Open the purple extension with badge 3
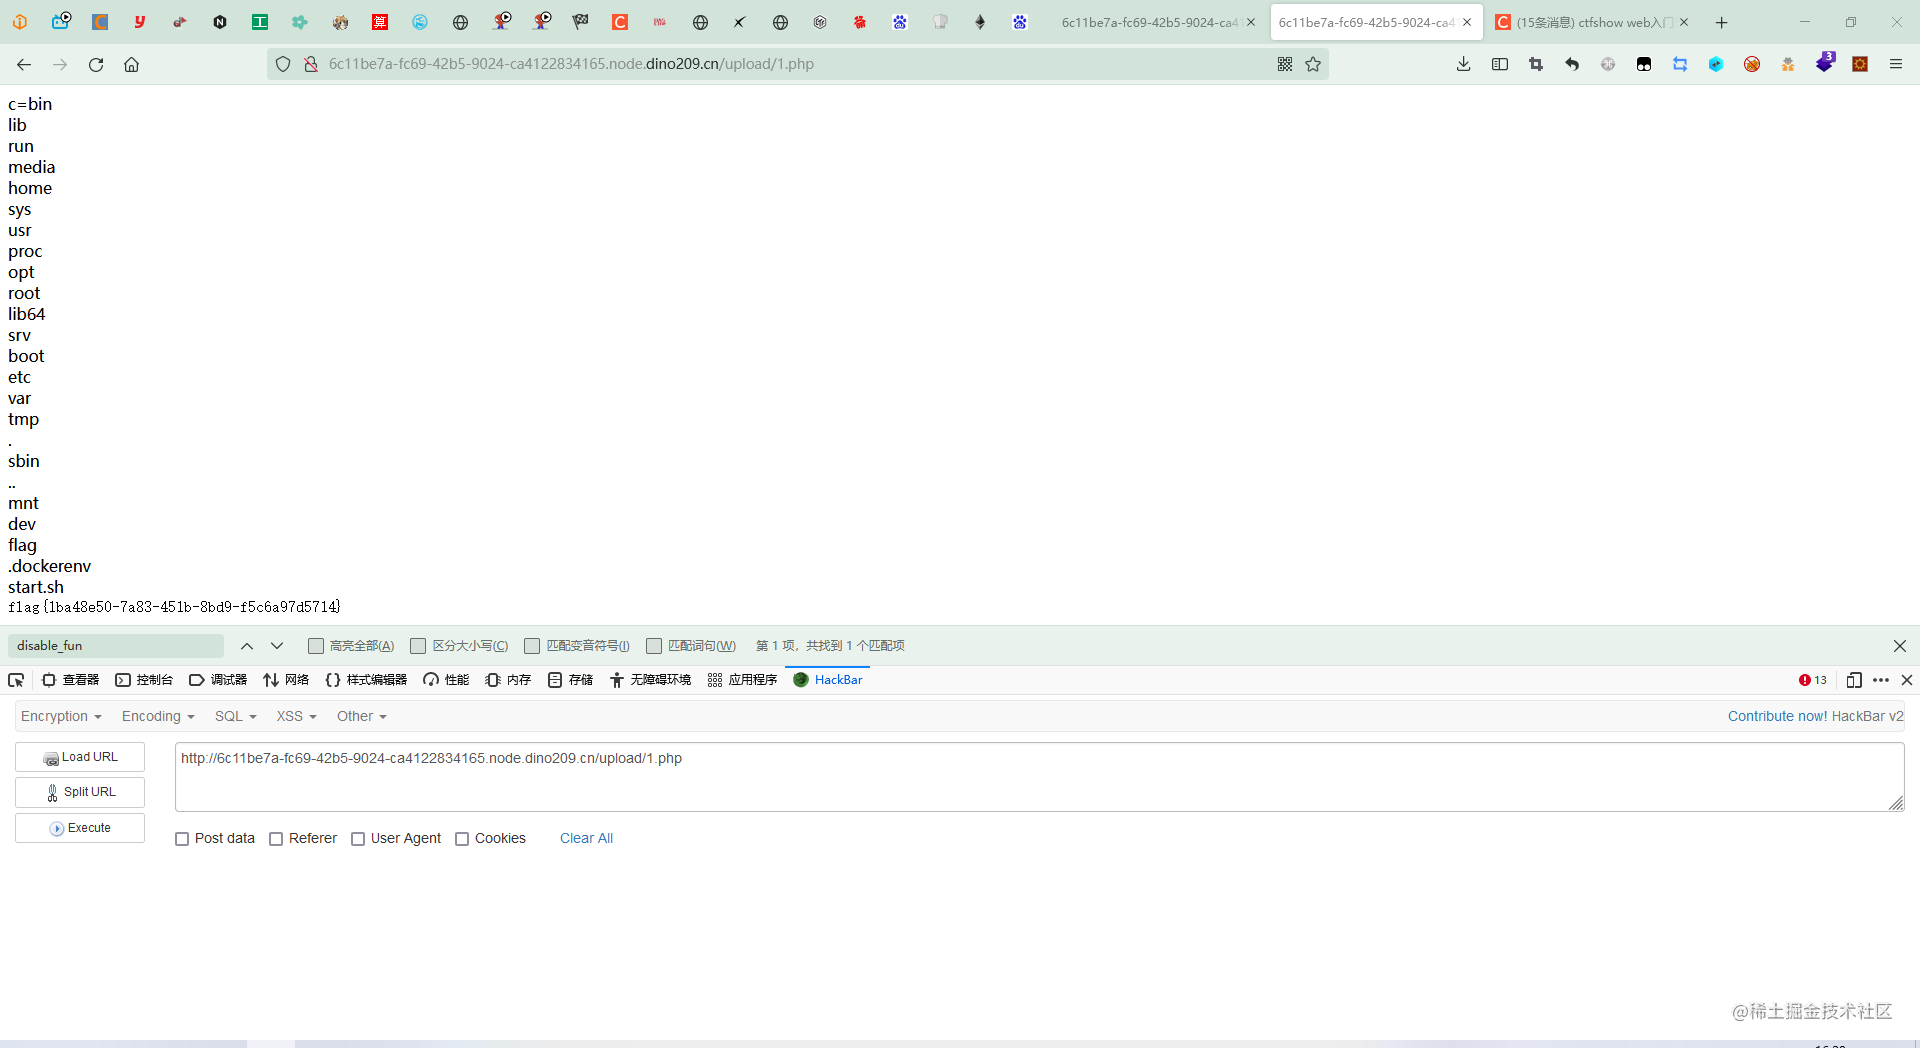 [x=1825, y=63]
